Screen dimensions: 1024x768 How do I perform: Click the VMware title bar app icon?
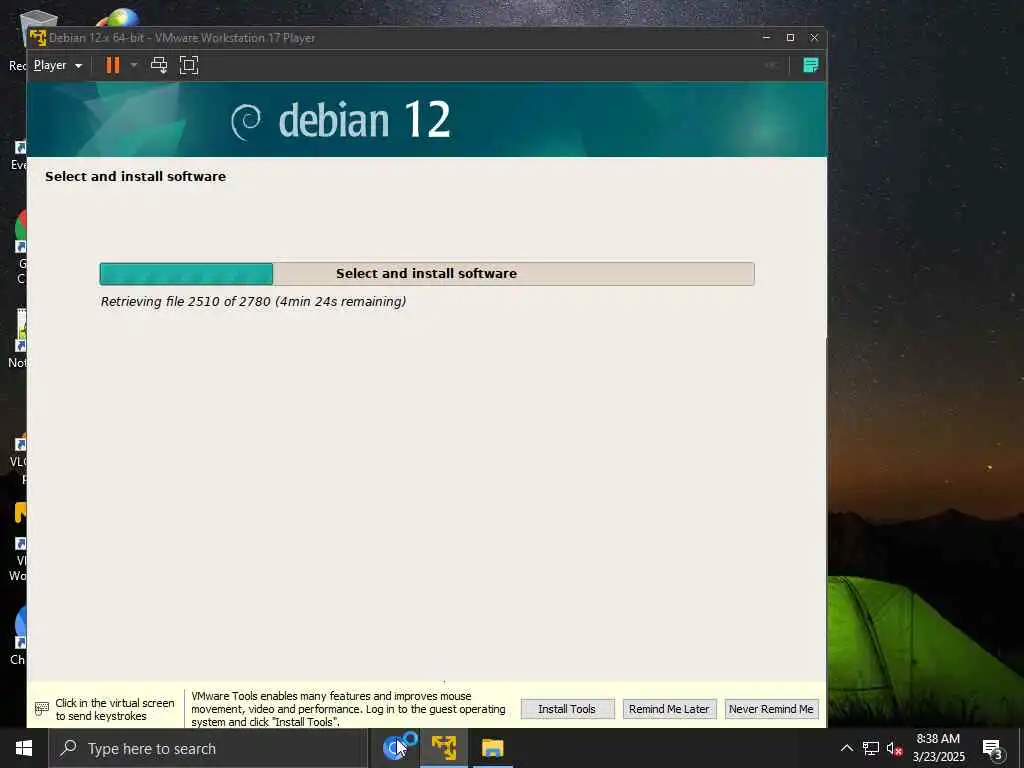pyautogui.click(x=38, y=38)
